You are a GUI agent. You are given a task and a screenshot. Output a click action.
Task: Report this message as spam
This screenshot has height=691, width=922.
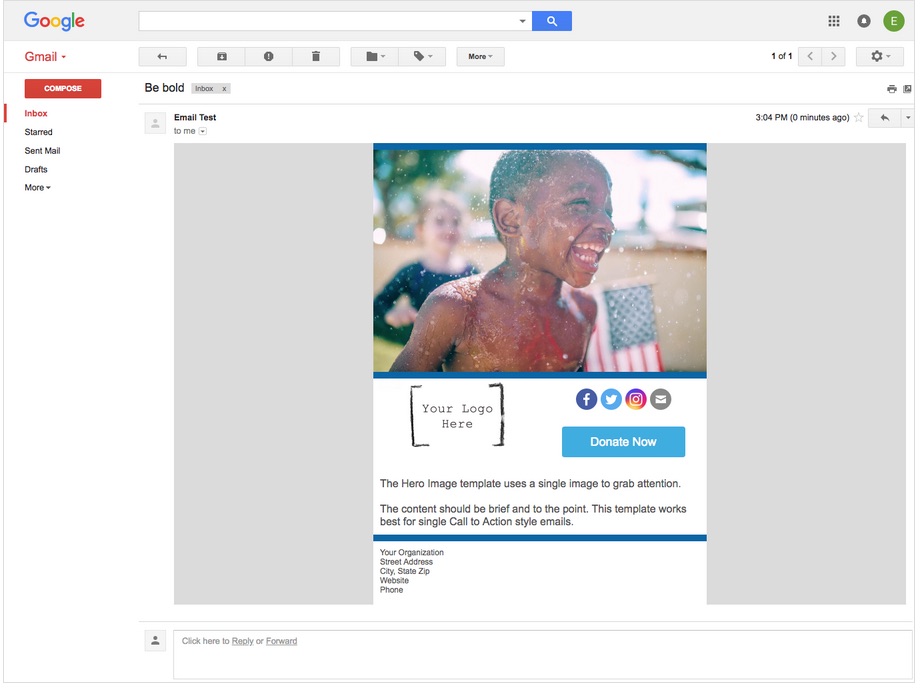[269, 56]
